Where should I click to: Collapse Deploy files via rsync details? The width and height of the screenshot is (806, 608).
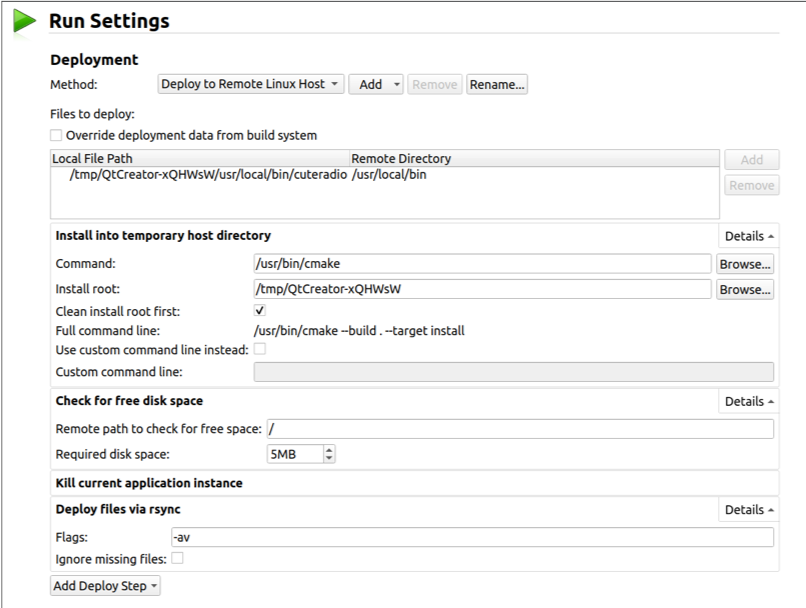pyautogui.click(x=748, y=510)
